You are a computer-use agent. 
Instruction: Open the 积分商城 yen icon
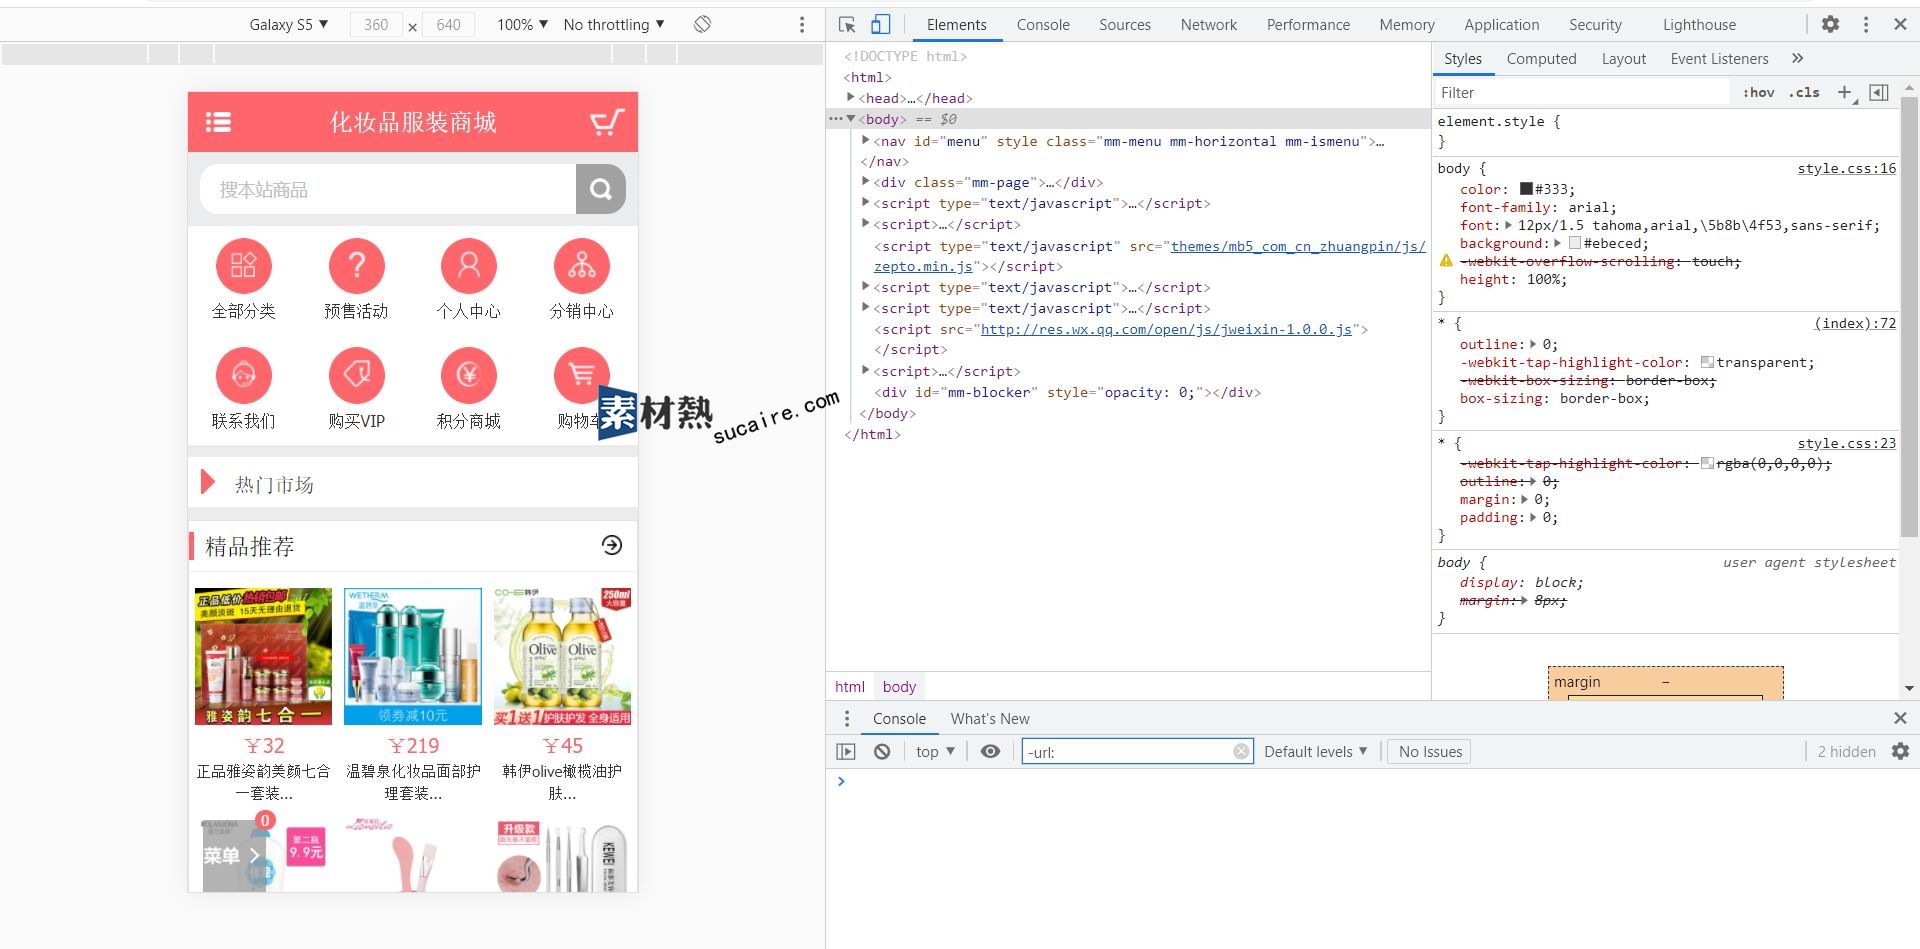(469, 376)
